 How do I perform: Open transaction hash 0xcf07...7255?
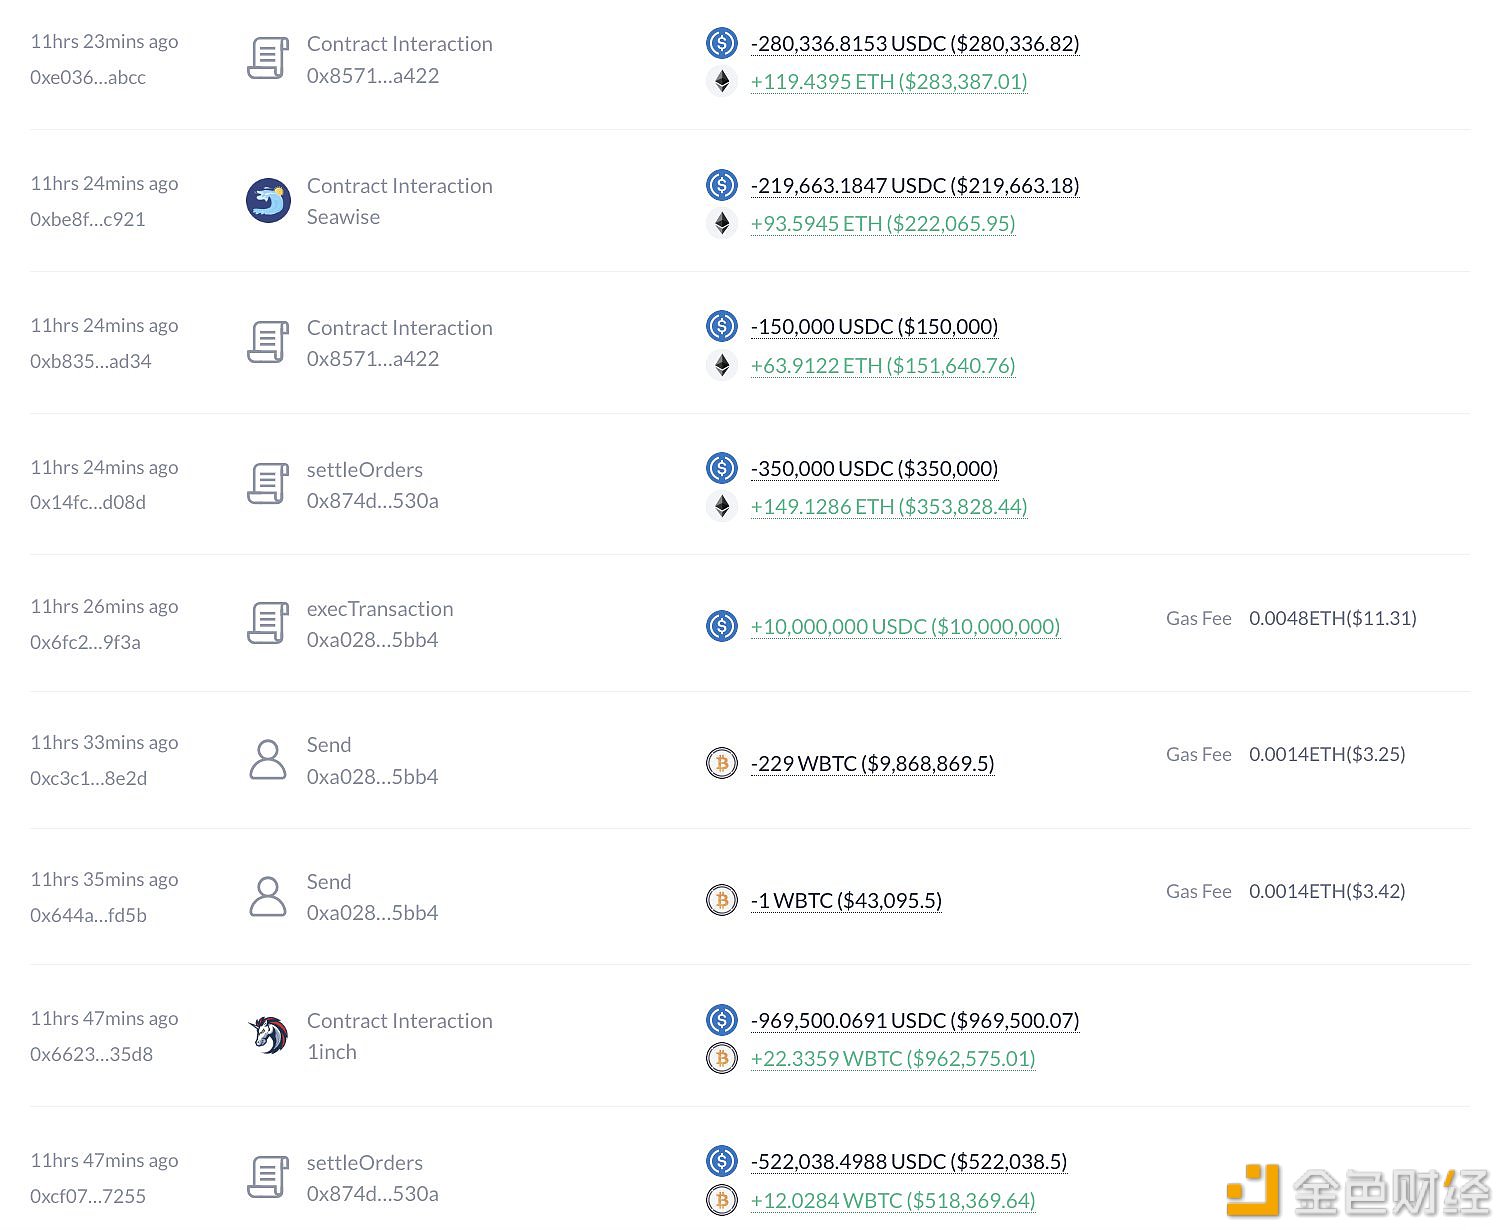click(88, 1196)
